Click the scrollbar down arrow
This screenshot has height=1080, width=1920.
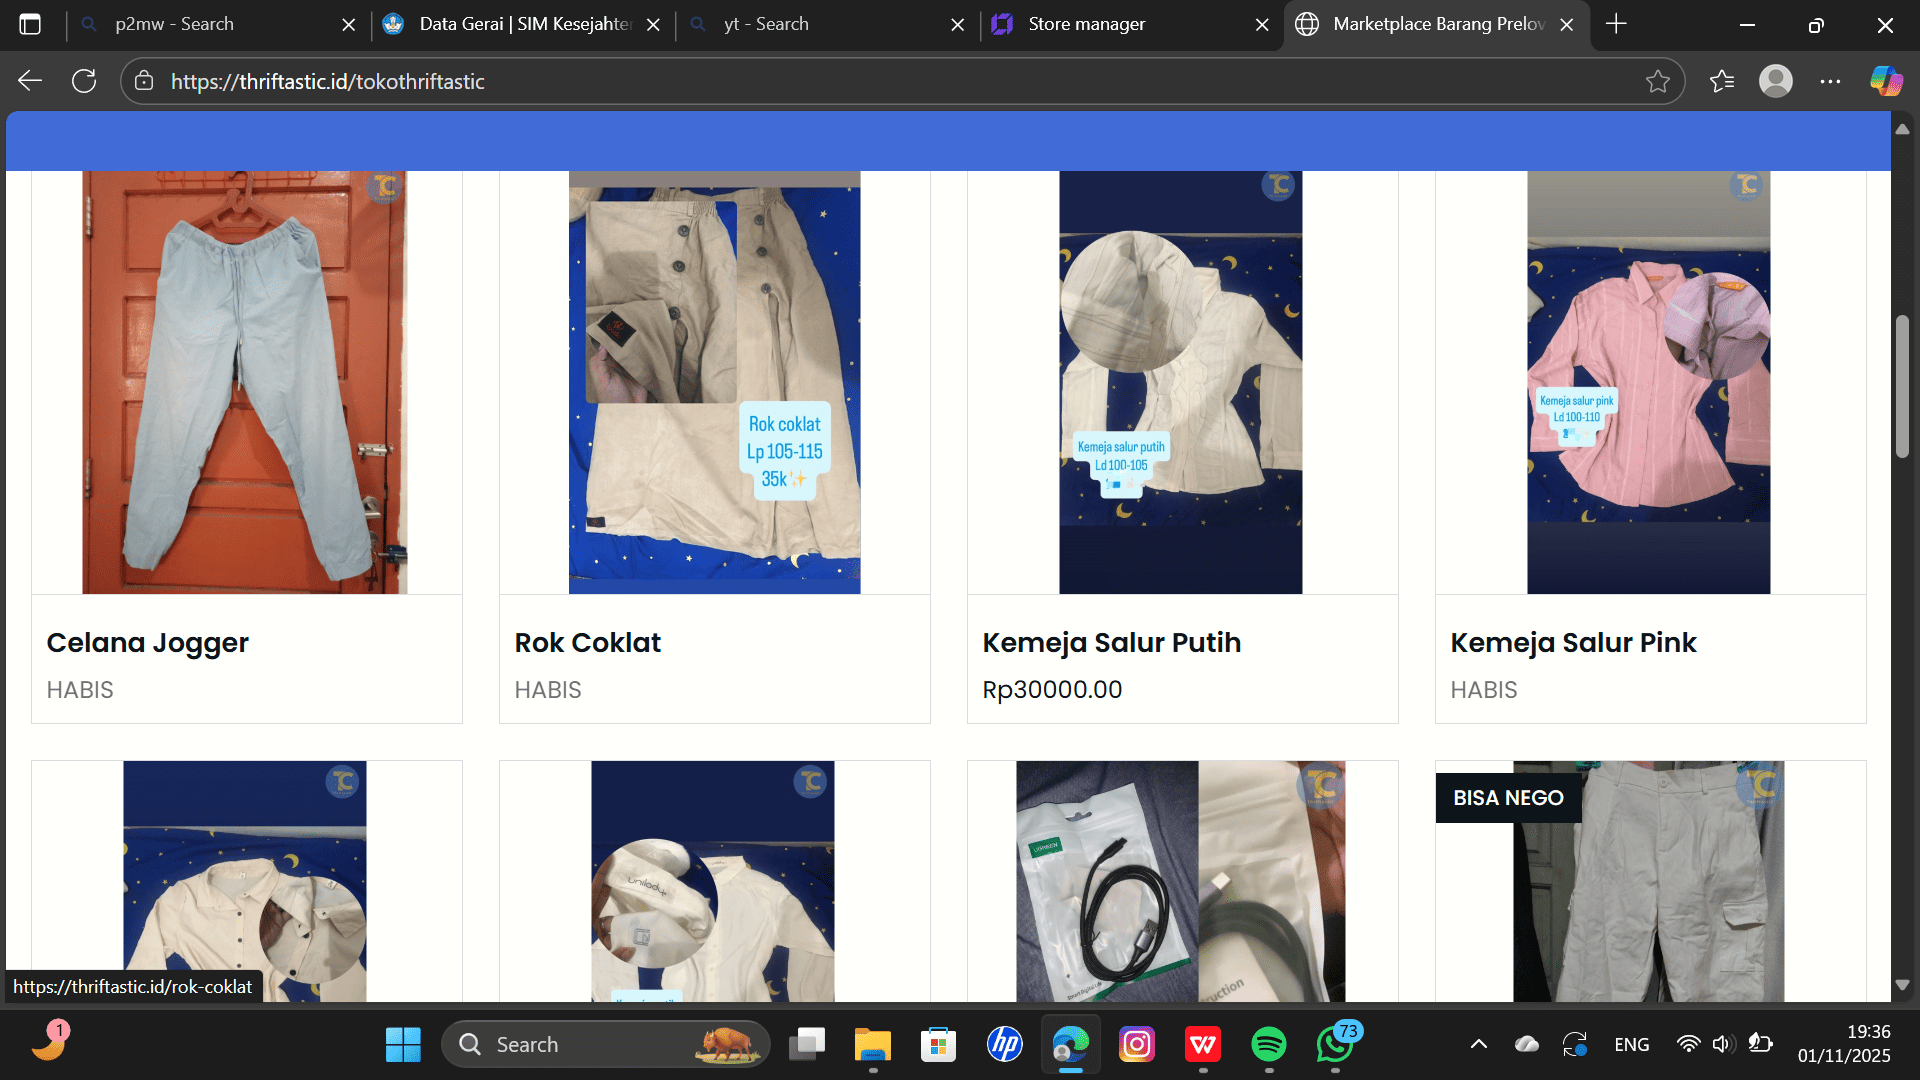click(x=1902, y=985)
